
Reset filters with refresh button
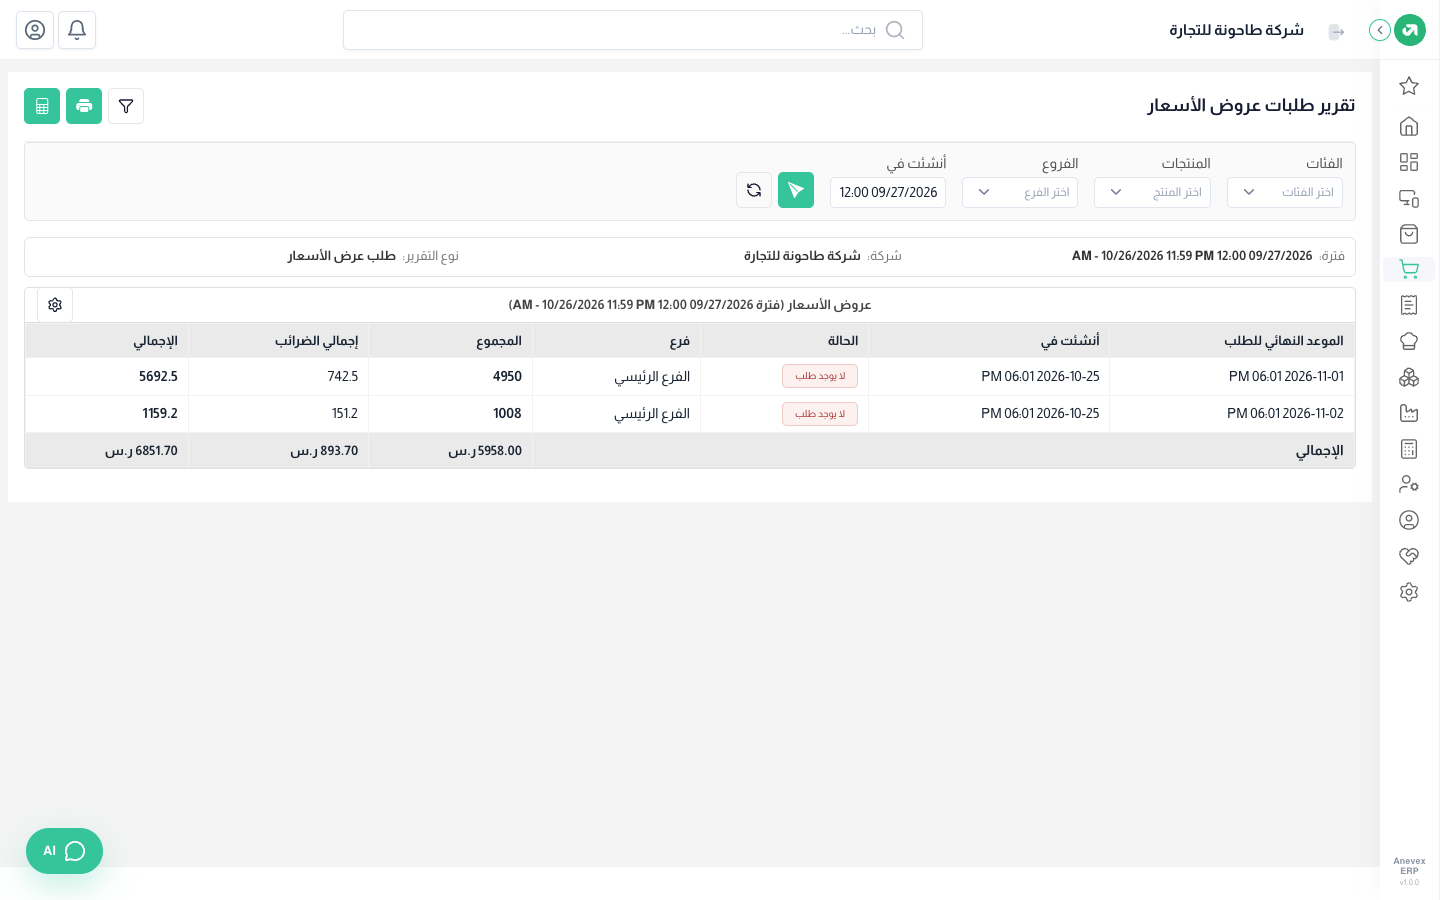754,190
